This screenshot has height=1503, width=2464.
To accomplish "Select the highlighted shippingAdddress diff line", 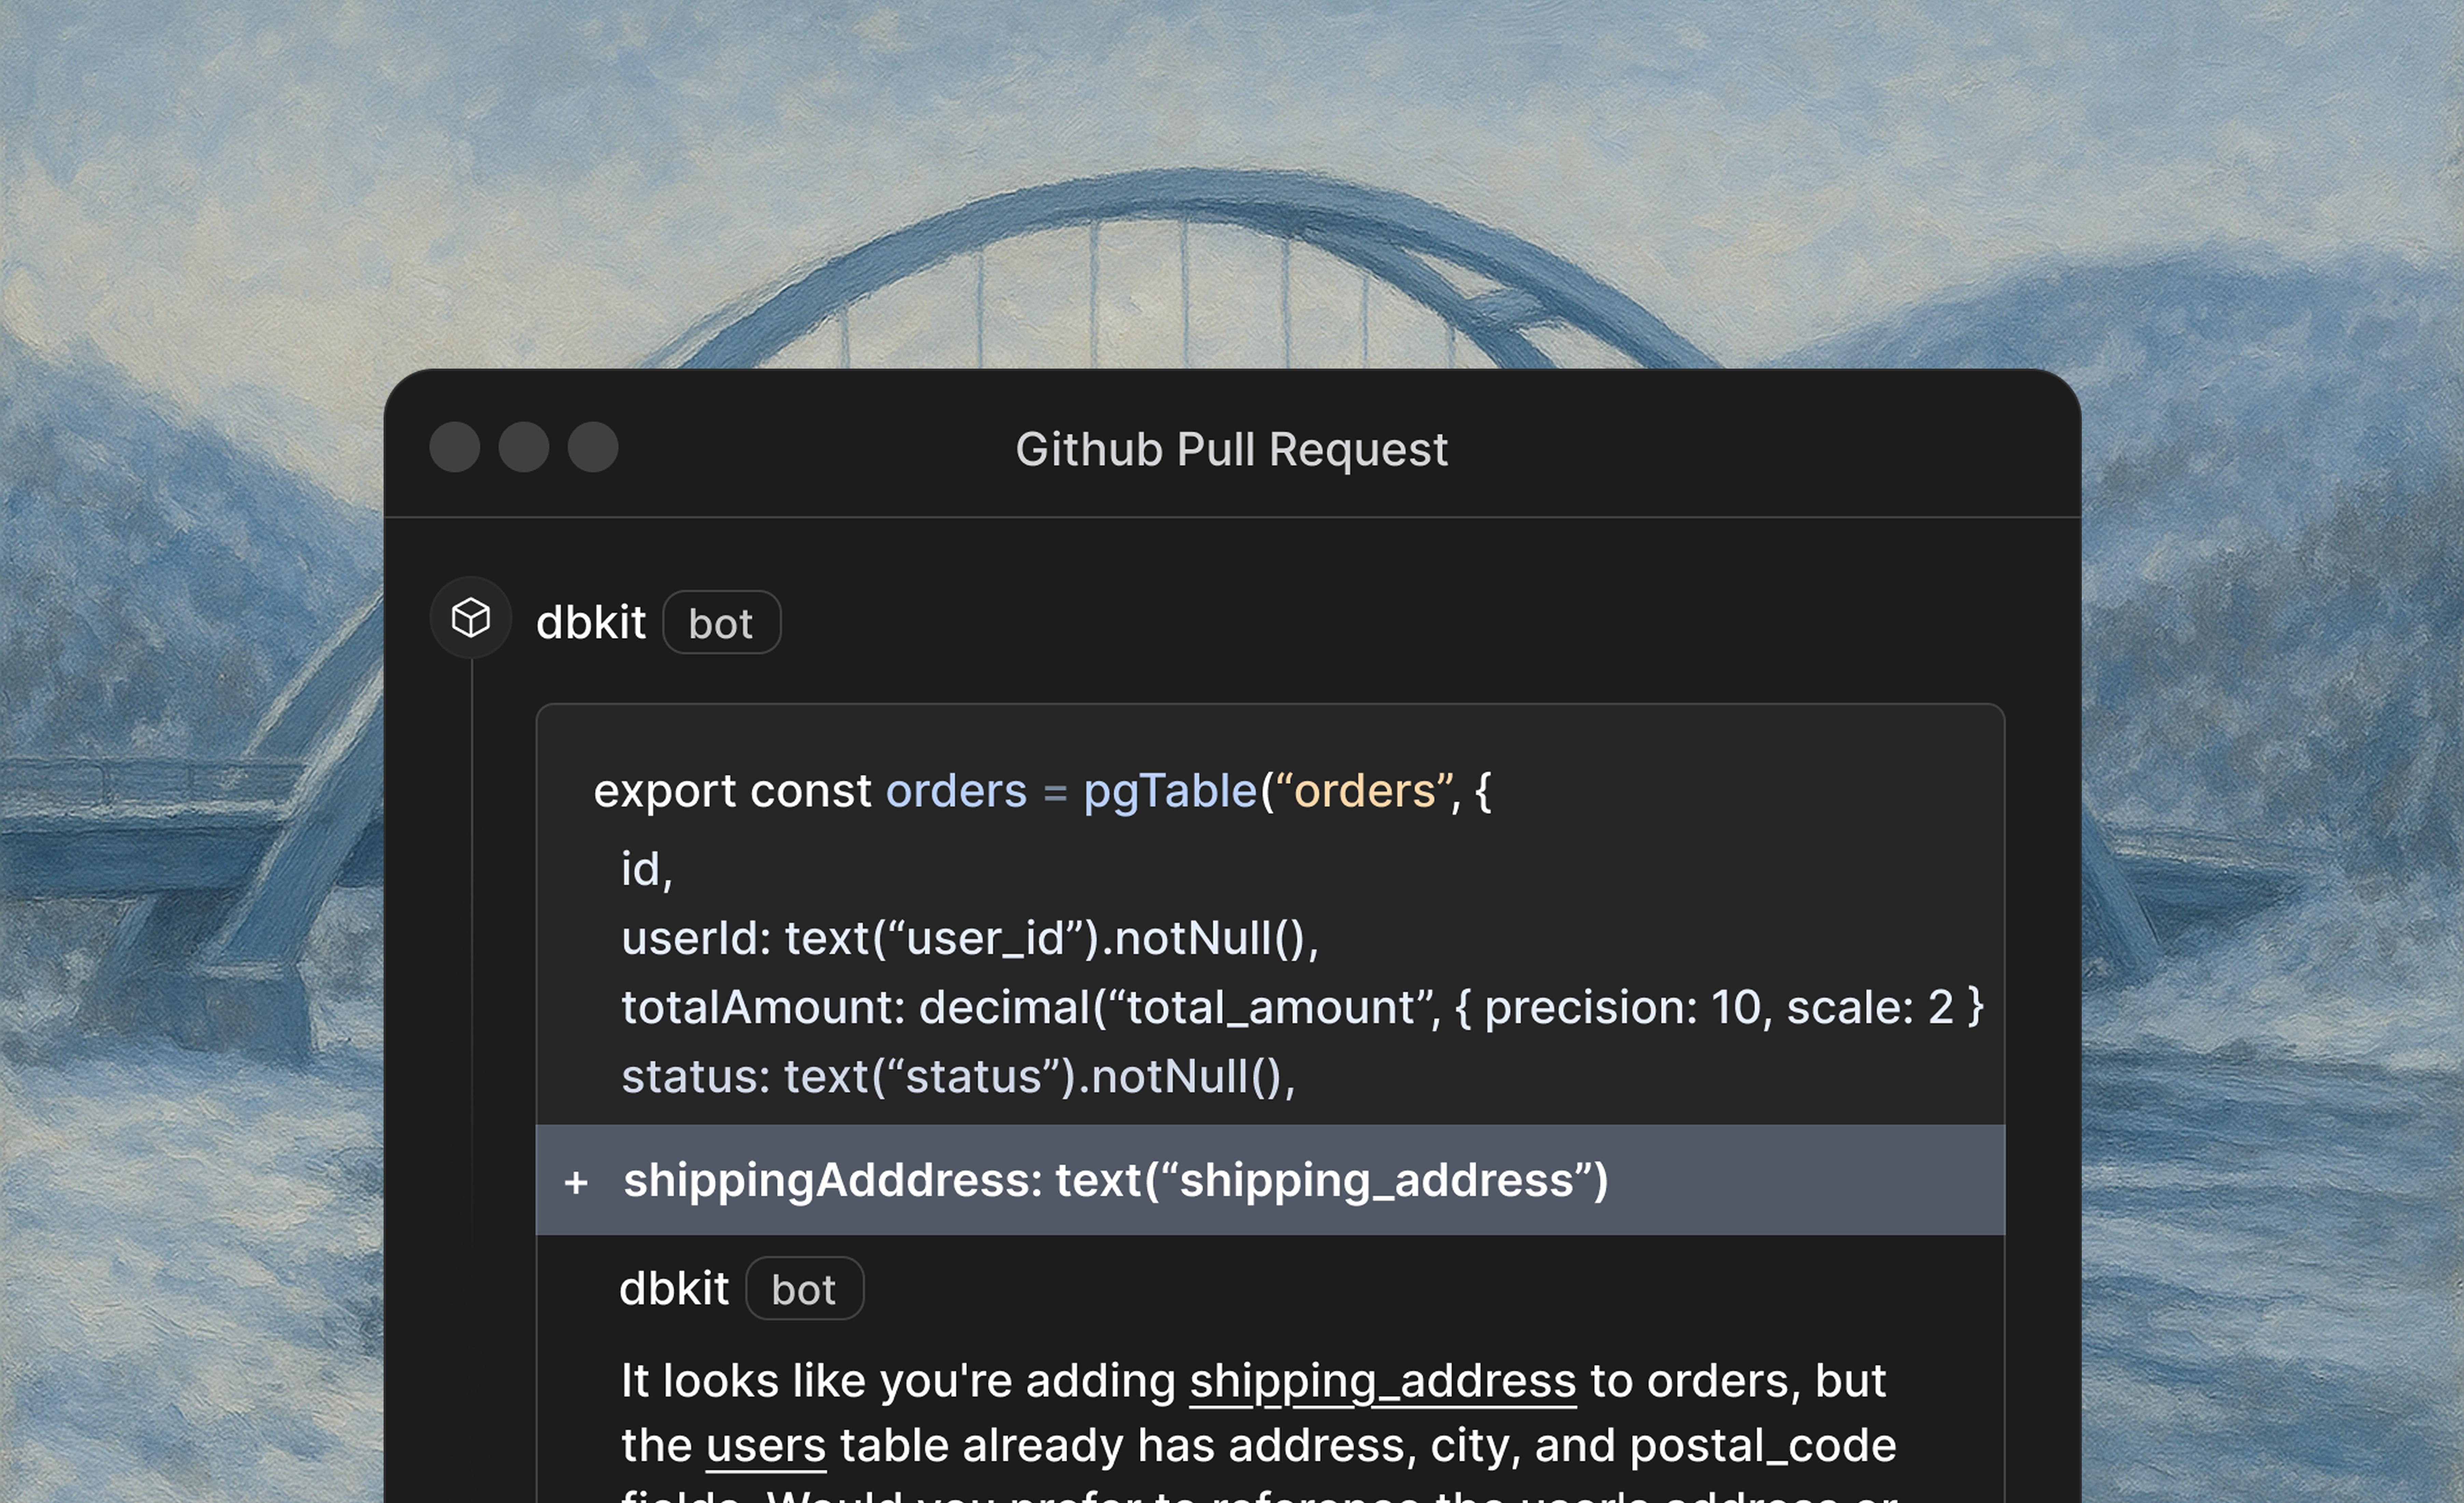I will pyautogui.click(x=1115, y=1181).
